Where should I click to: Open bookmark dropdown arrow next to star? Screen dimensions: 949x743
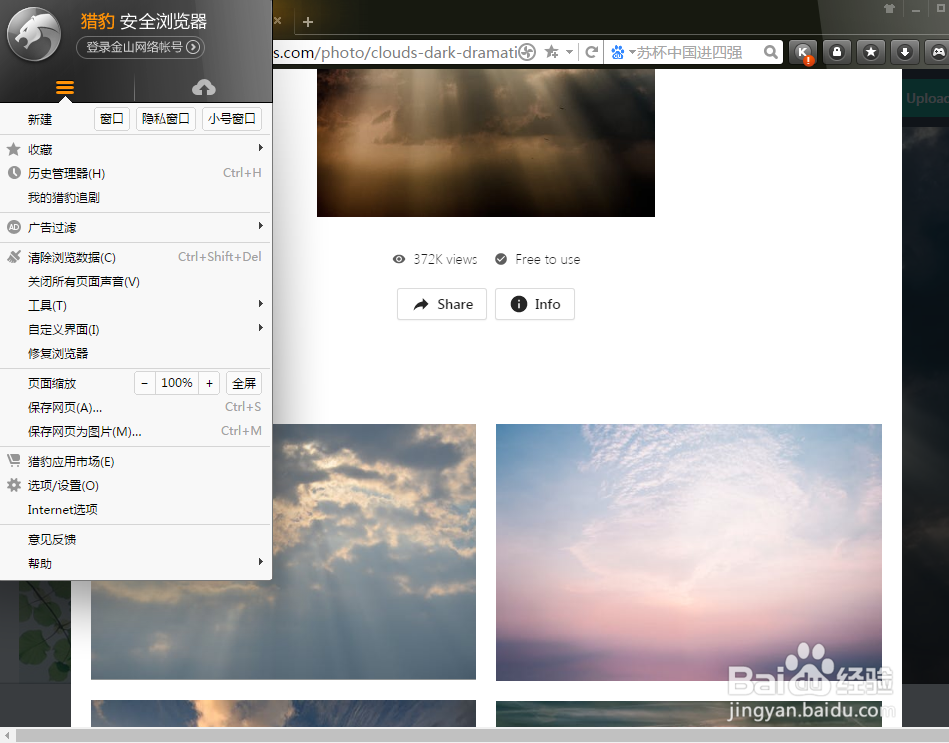570,53
